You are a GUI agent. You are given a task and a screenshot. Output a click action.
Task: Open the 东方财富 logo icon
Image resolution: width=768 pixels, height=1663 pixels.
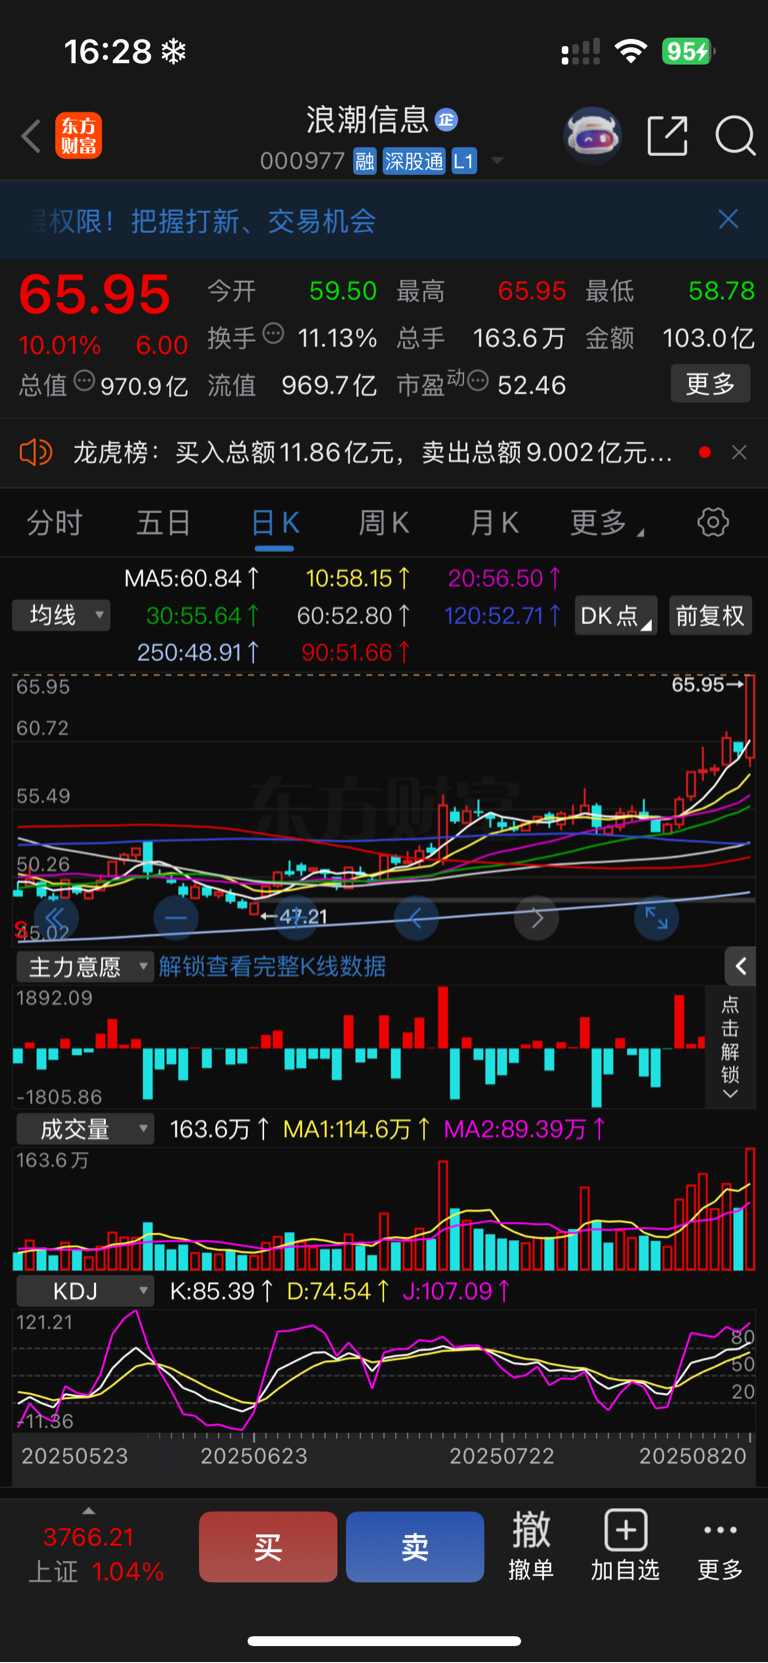pyautogui.click(x=79, y=136)
